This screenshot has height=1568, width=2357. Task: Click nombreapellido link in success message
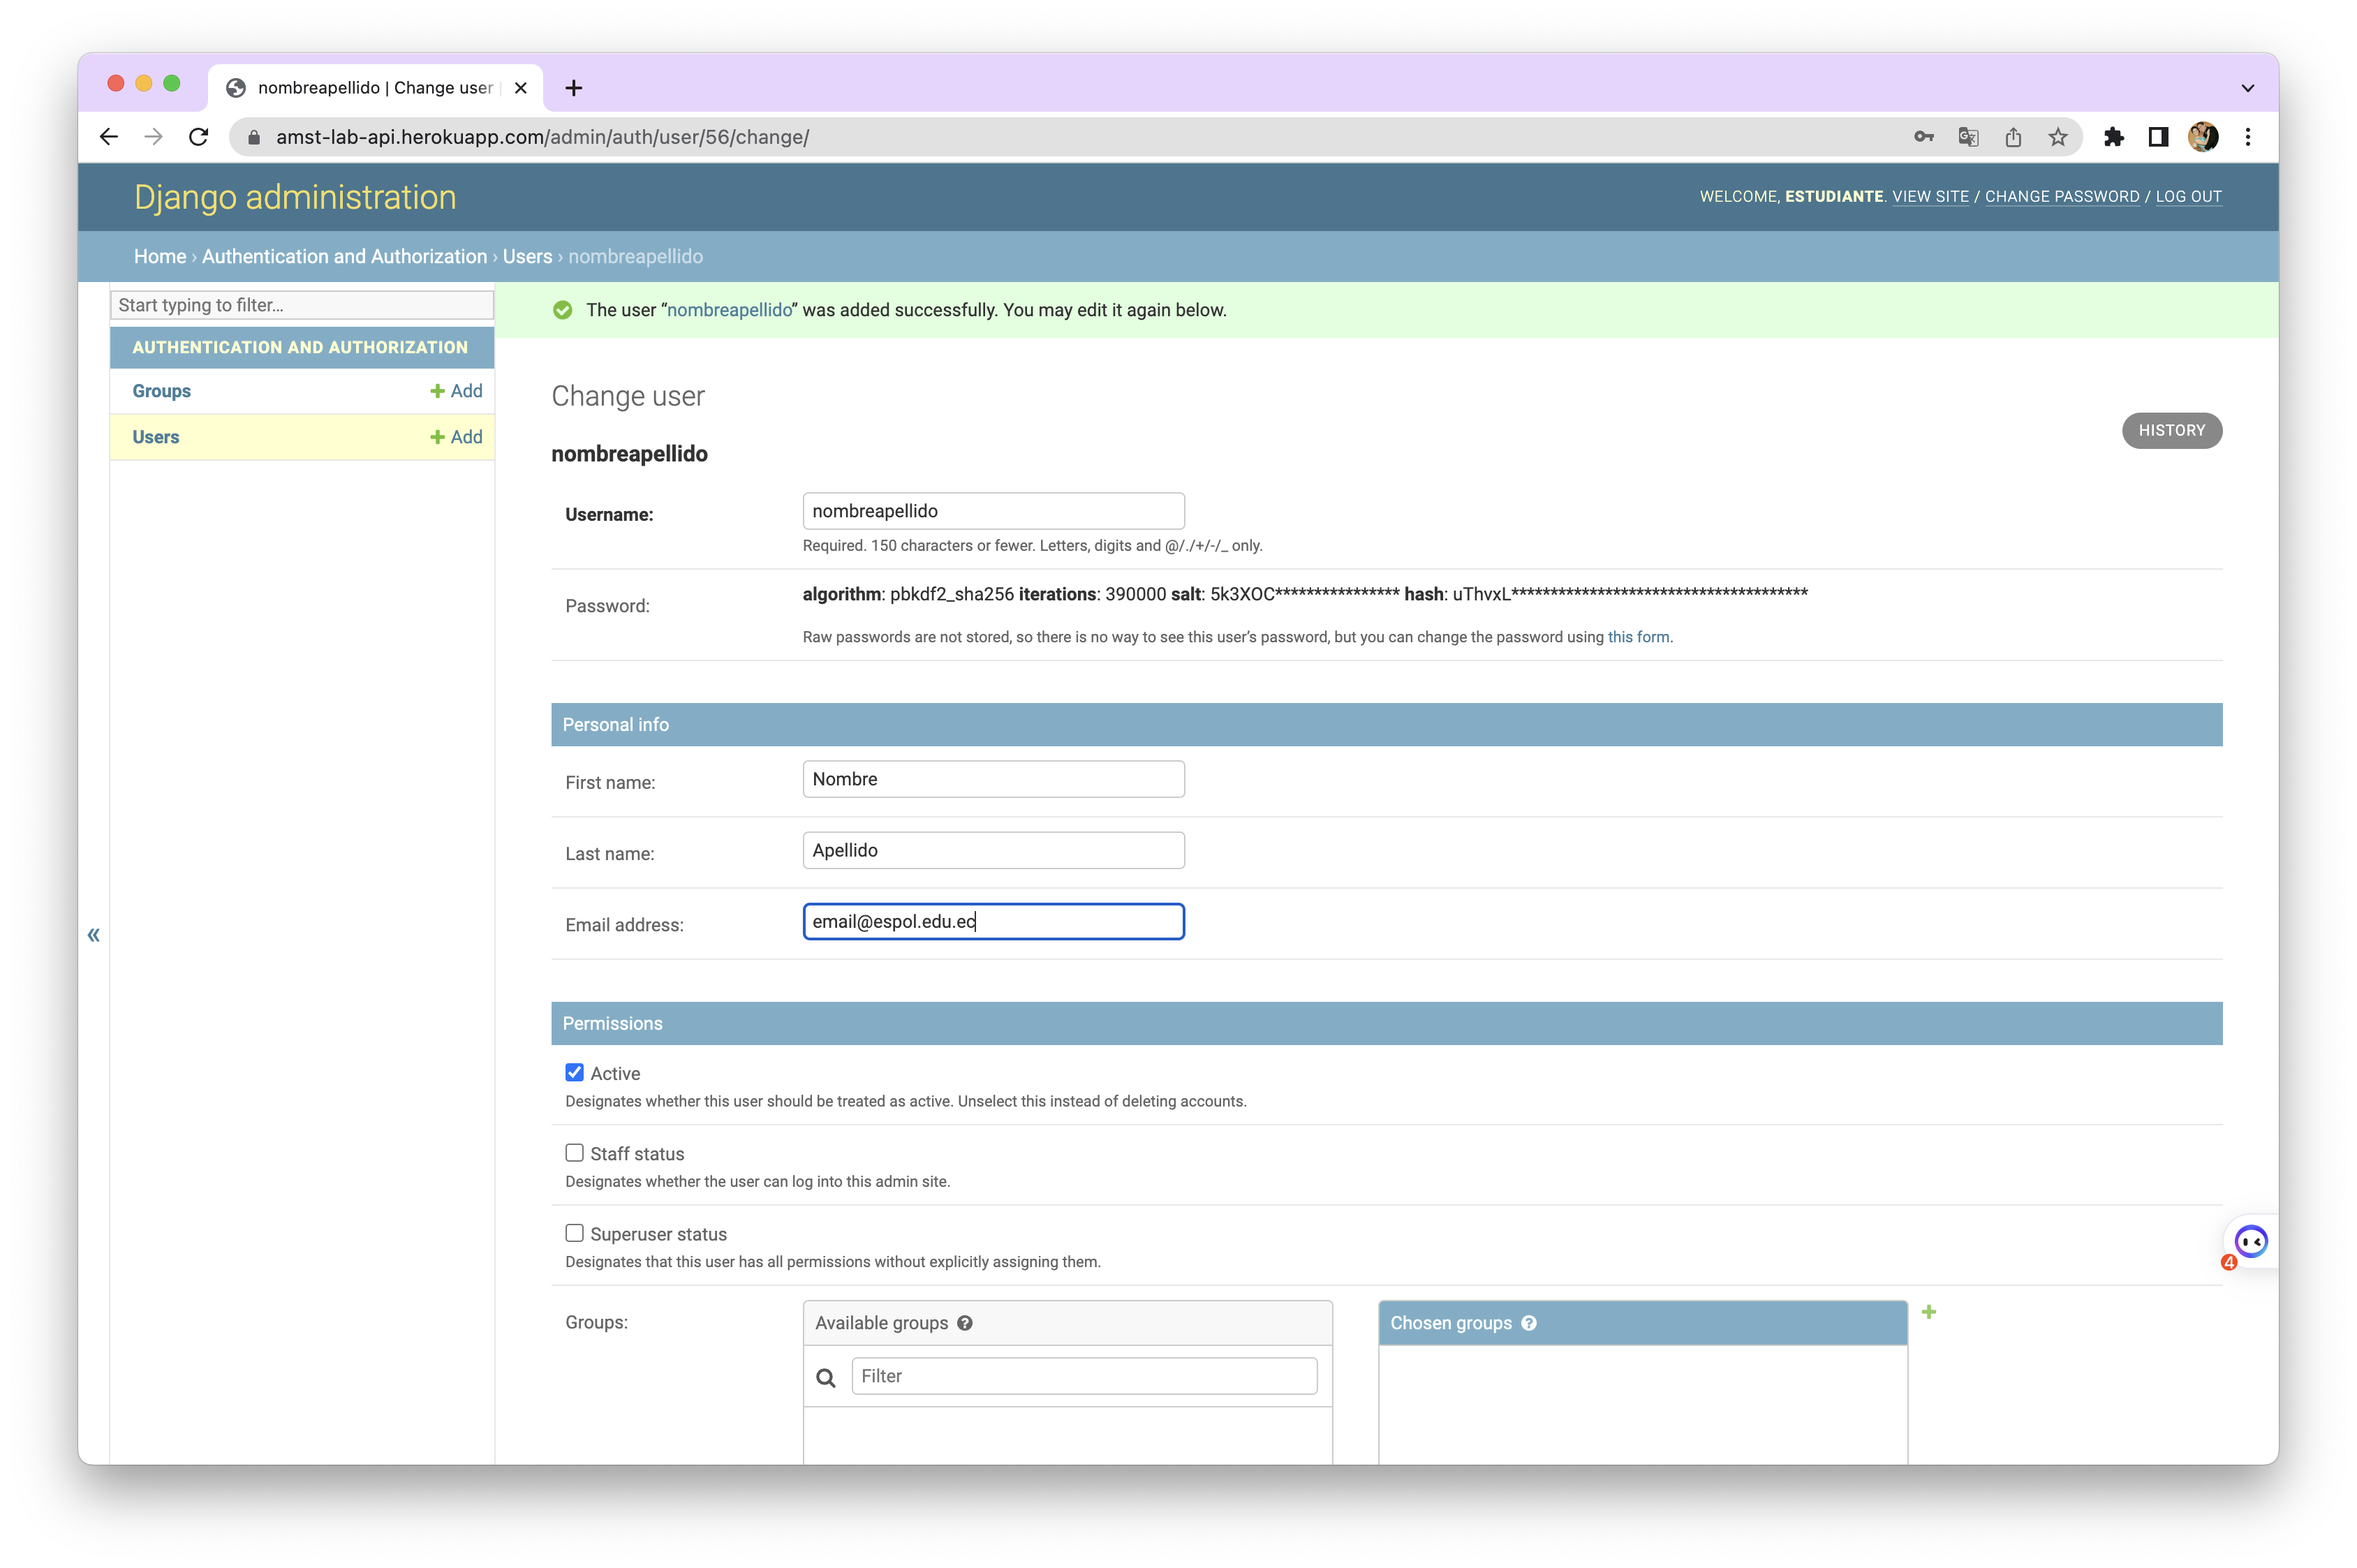[x=729, y=310]
